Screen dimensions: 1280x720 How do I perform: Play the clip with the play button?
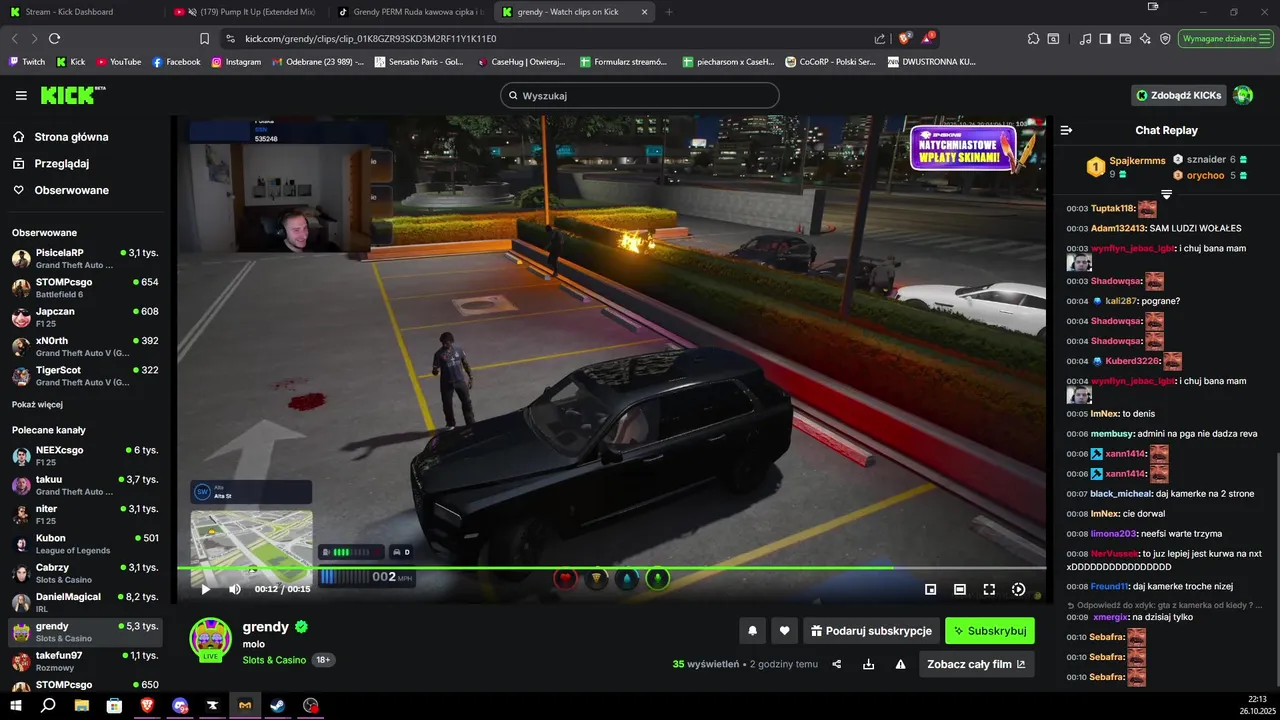click(x=206, y=589)
